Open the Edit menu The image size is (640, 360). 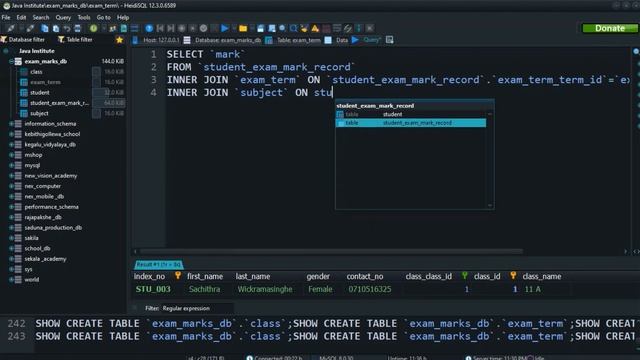pyautogui.click(x=21, y=18)
